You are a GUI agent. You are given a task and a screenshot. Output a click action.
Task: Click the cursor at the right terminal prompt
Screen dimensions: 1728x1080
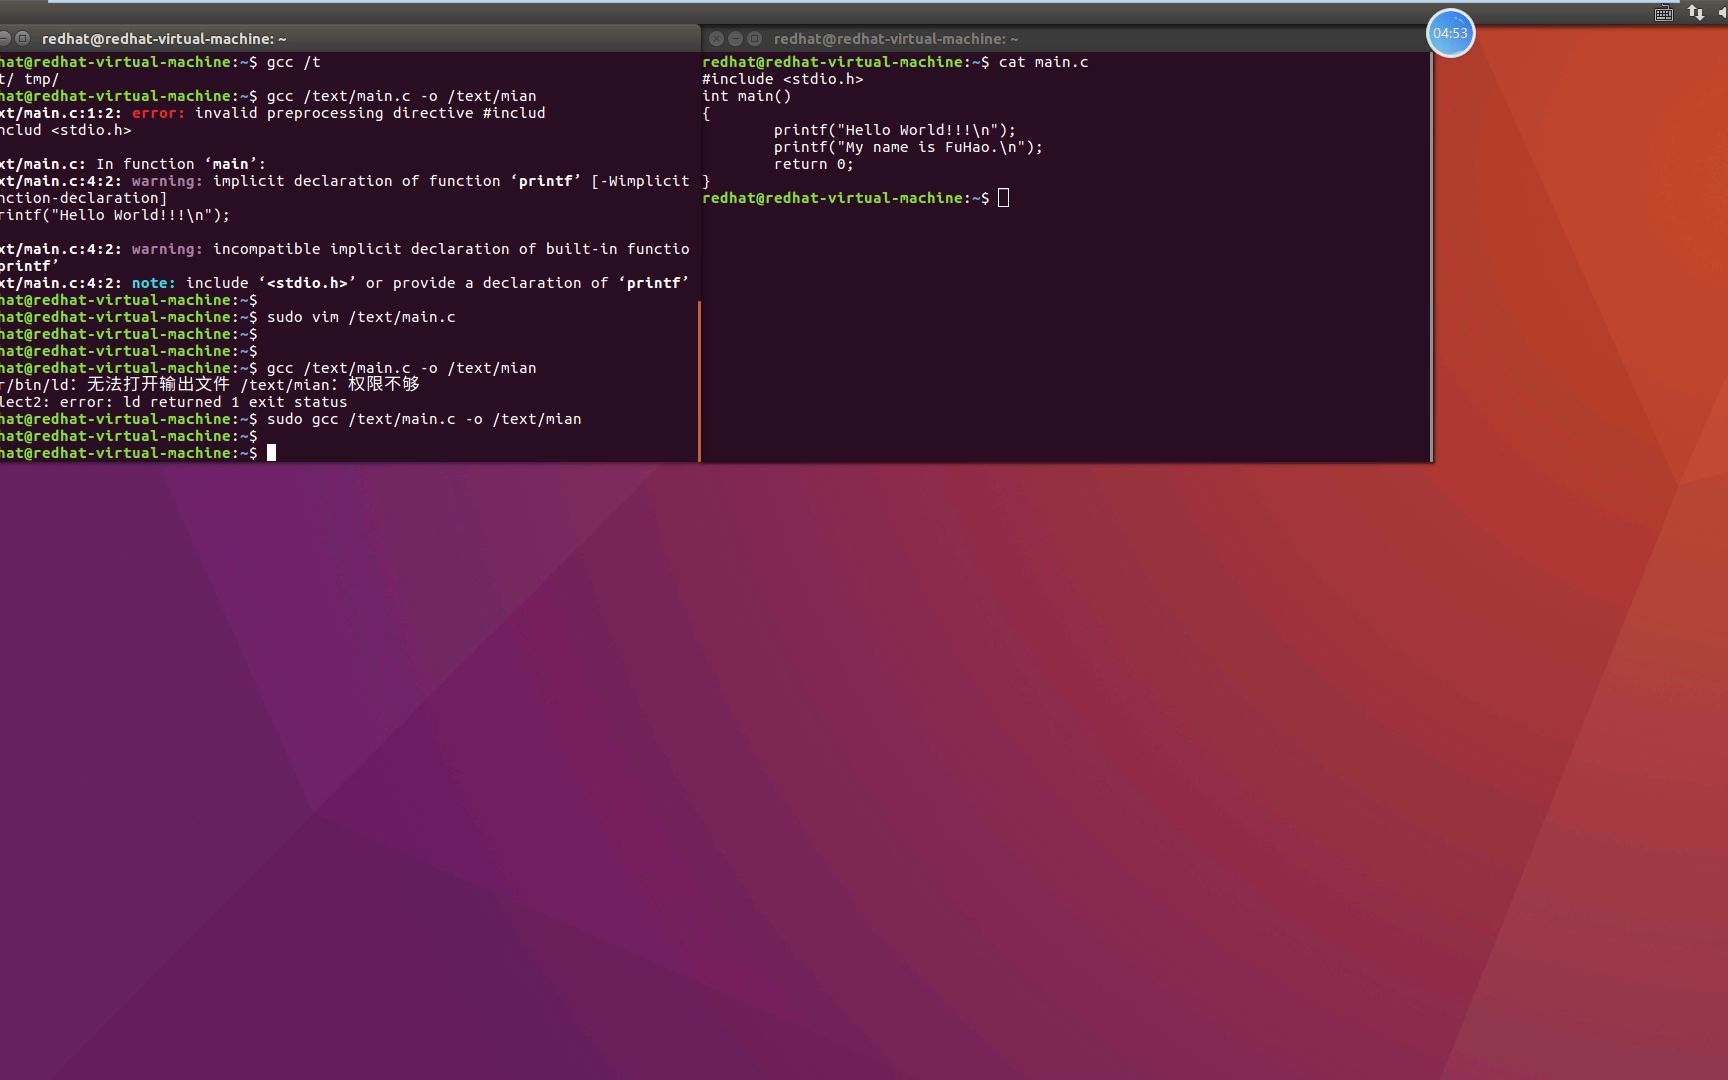point(1003,198)
